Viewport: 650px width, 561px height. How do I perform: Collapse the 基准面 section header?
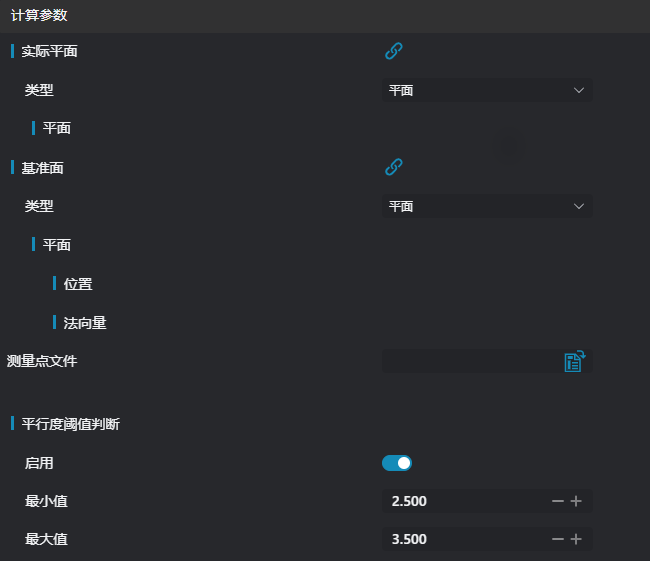tap(42, 168)
